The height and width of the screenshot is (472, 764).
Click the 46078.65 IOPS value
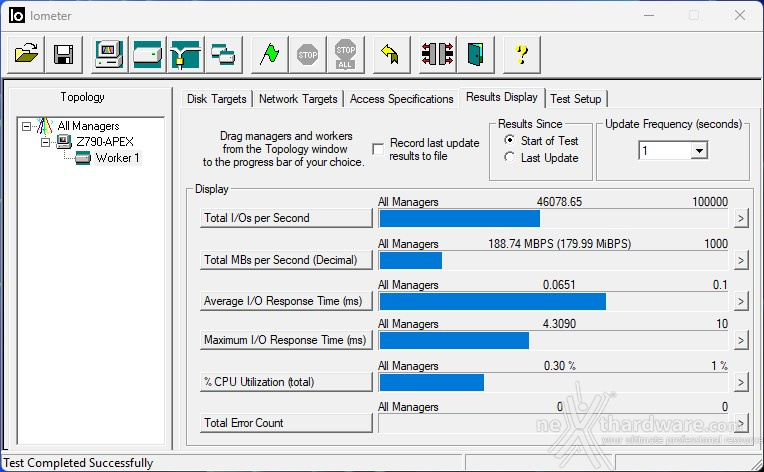(x=559, y=202)
